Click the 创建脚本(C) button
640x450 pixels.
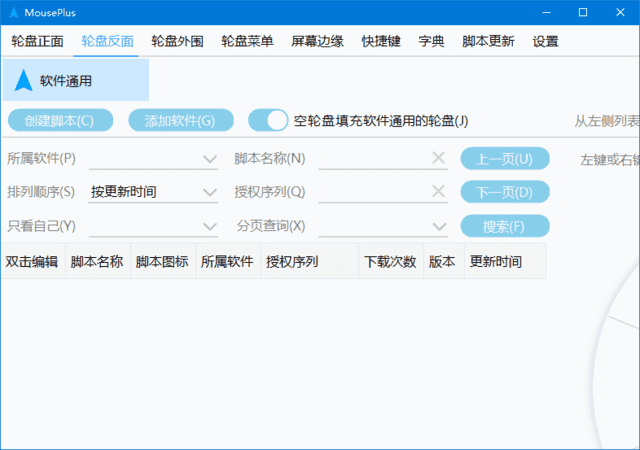[x=59, y=121]
